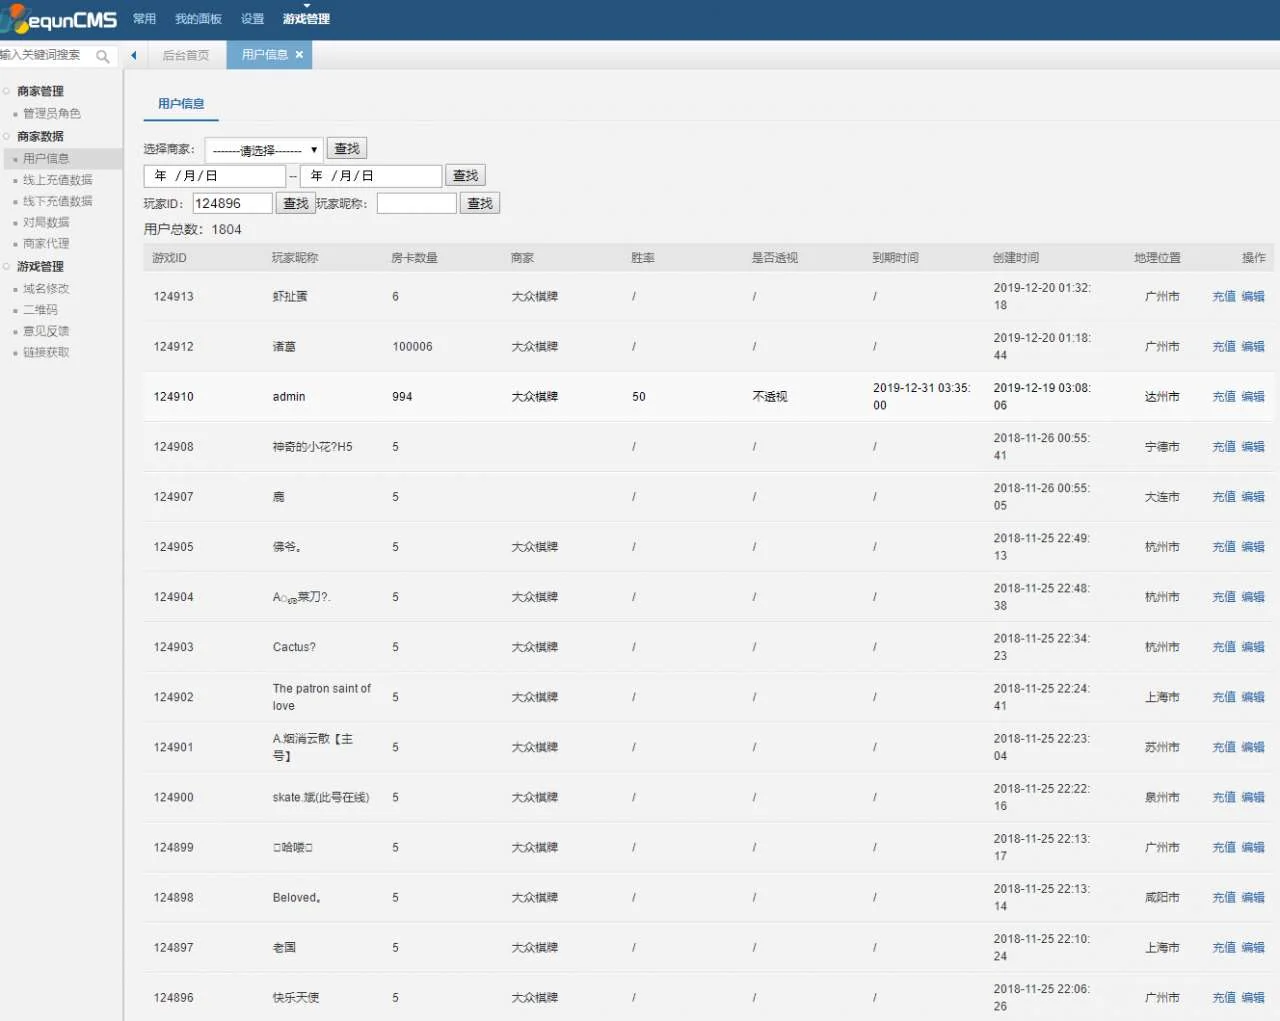
Task: Open the 我的面板 top menu
Action: [198, 19]
